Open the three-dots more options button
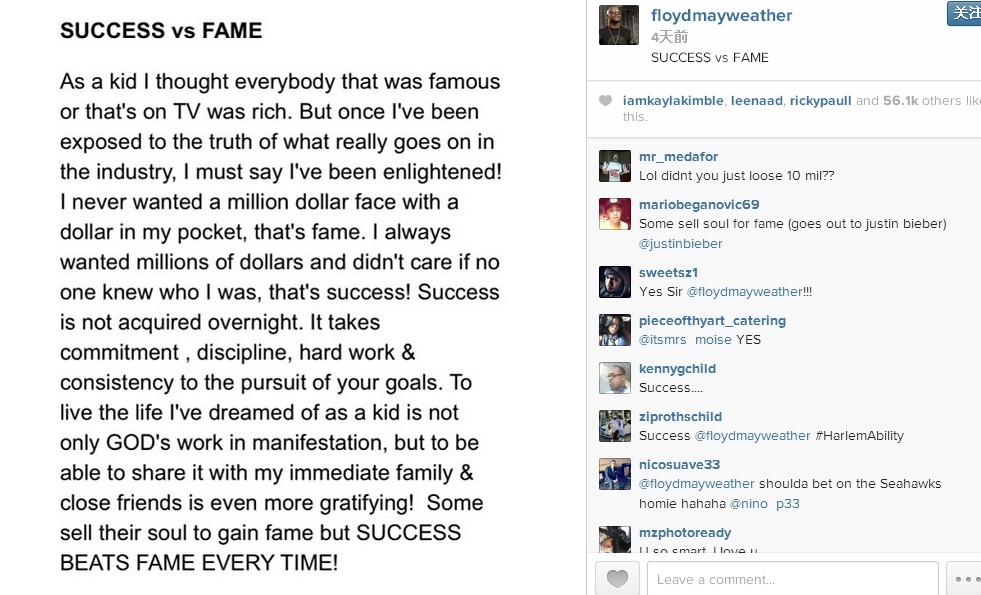 click(964, 579)
